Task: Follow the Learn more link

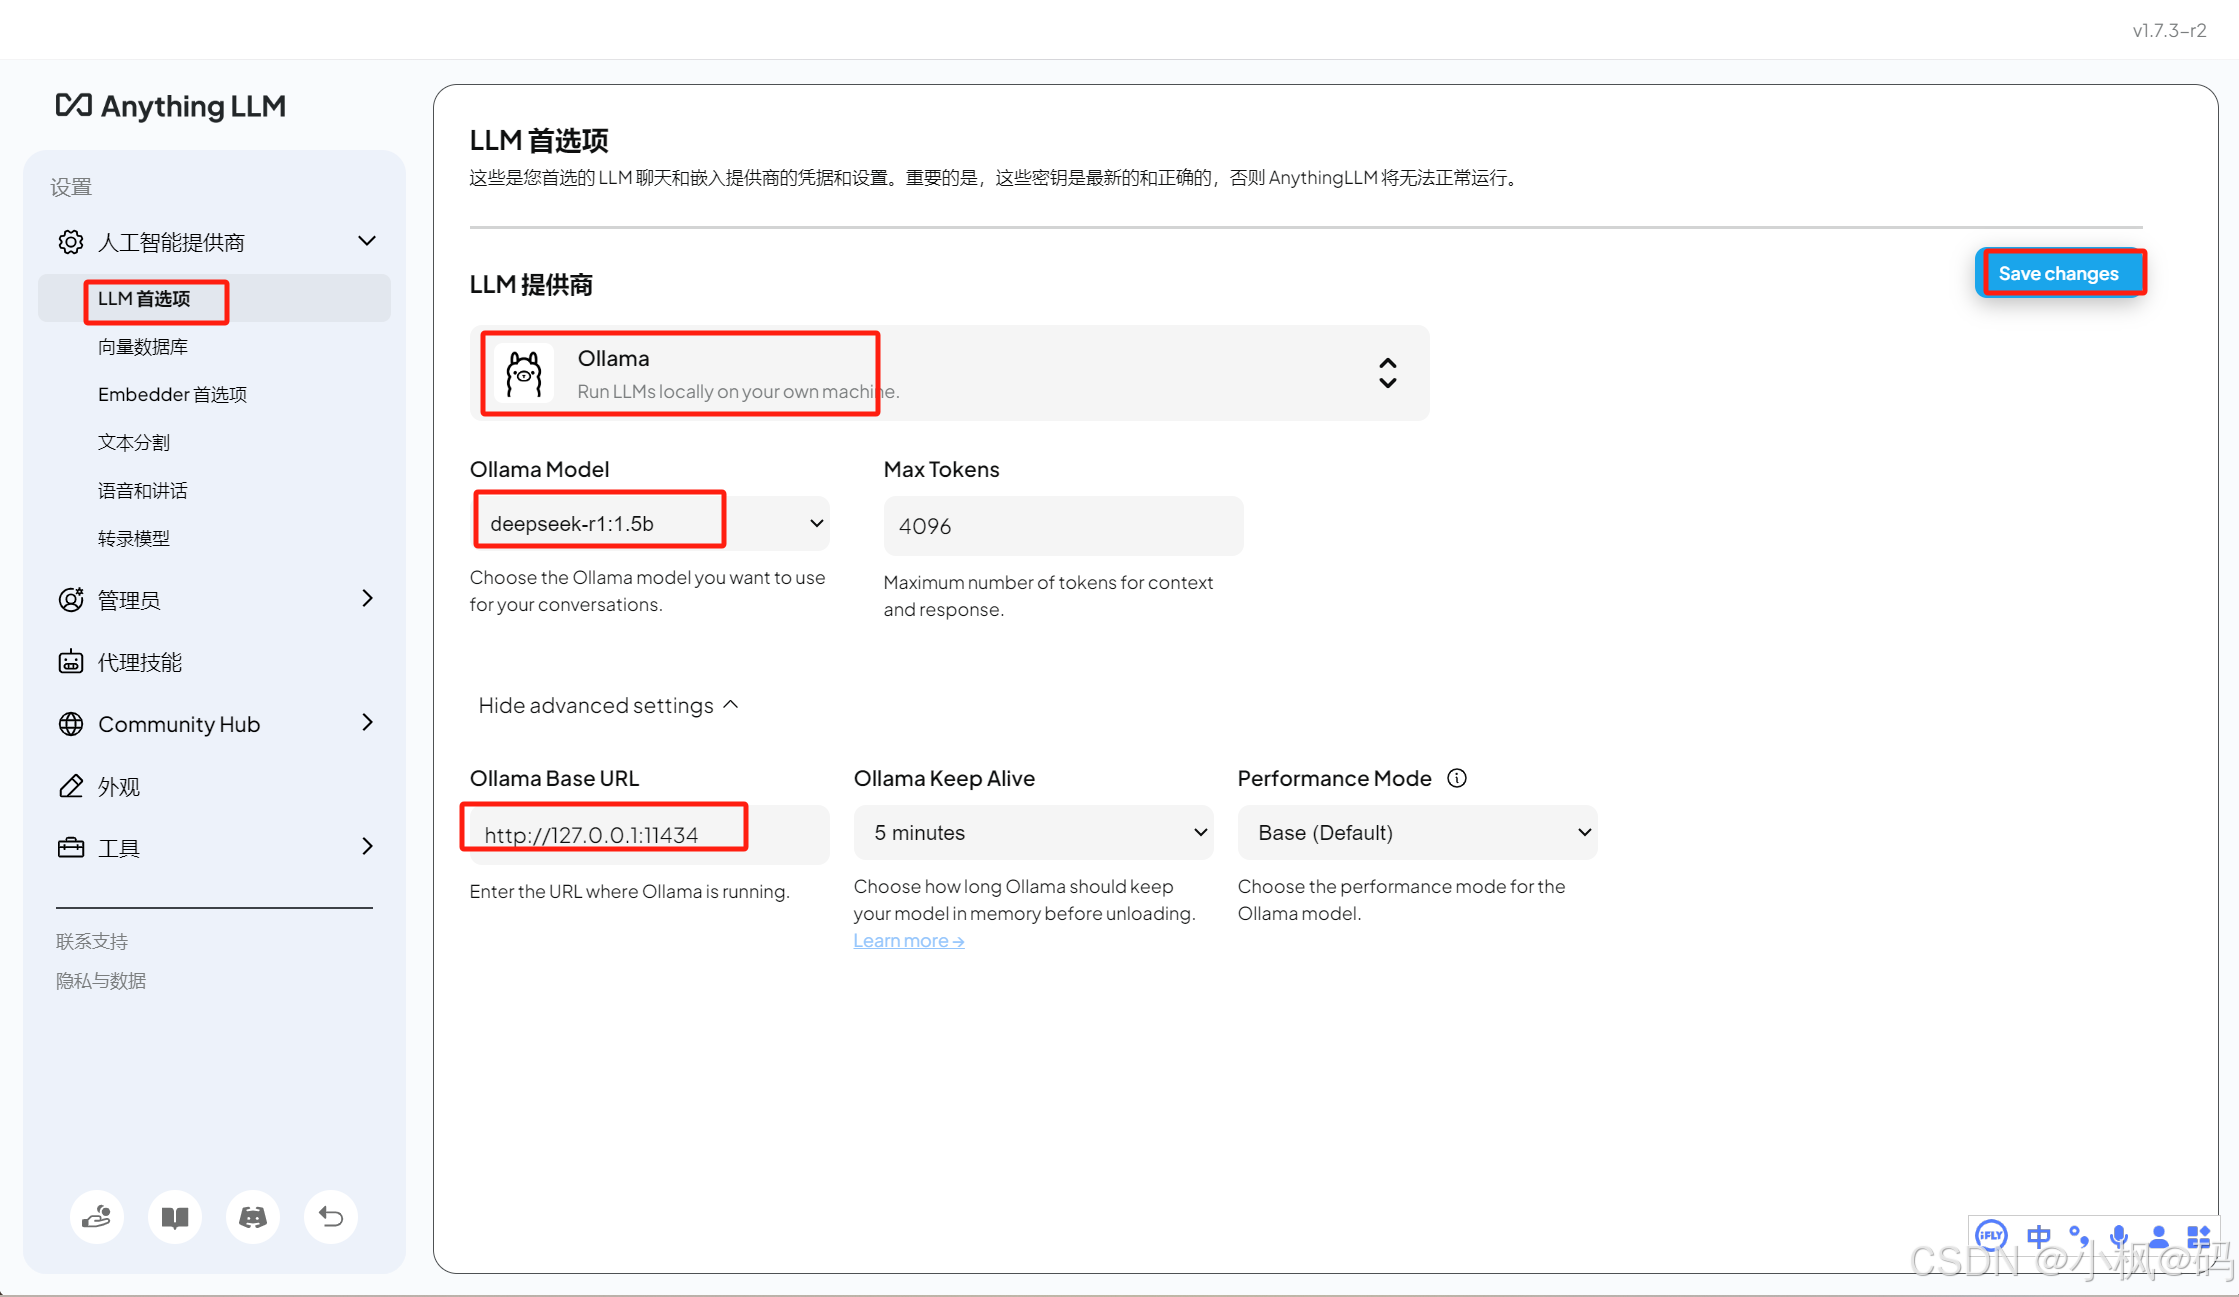Action: (x=908, y=940)
